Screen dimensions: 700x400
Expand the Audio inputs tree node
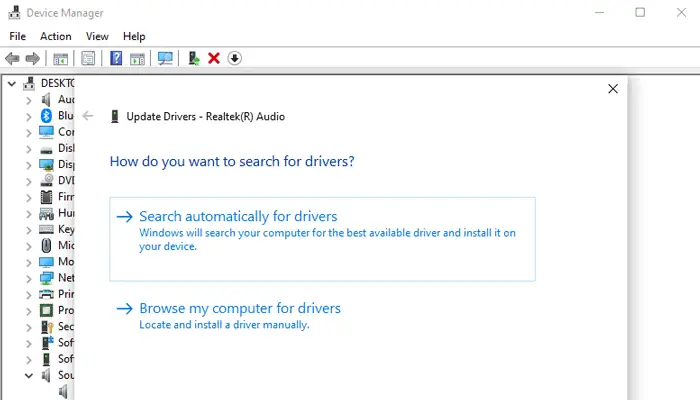pyautogui.click(x=29, y=100)
